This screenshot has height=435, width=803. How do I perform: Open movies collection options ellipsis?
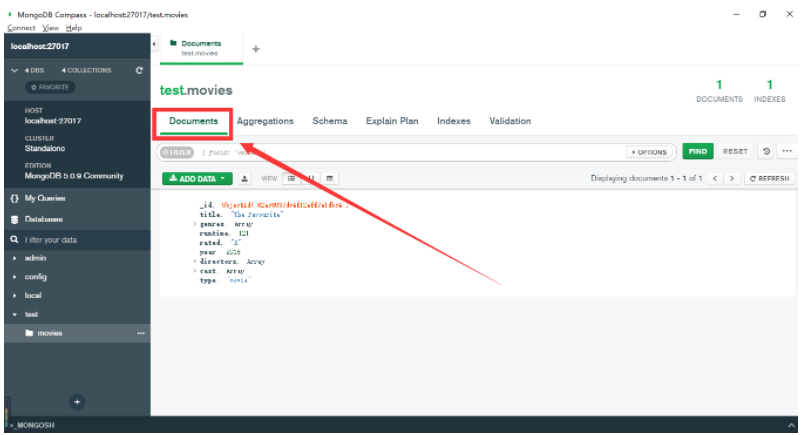point(141,333)
